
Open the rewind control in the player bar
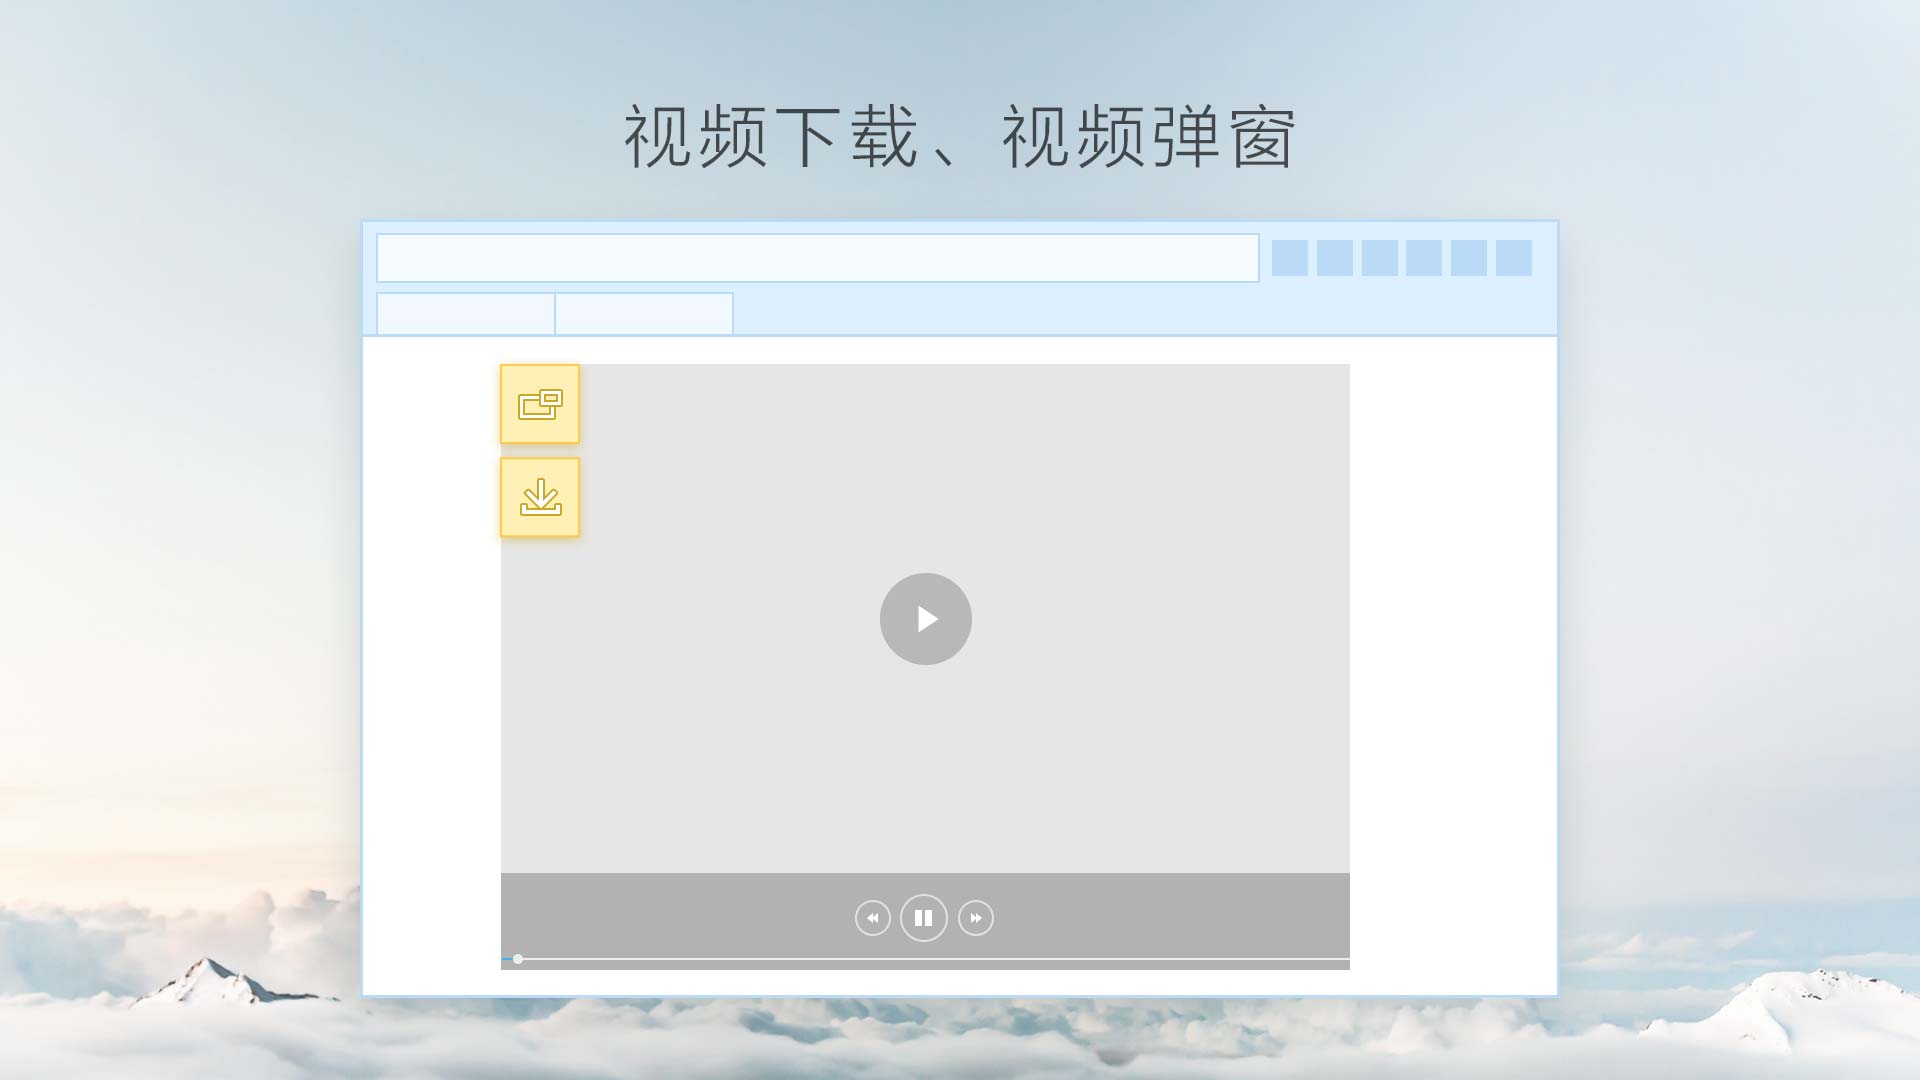[x=872, y=918]
